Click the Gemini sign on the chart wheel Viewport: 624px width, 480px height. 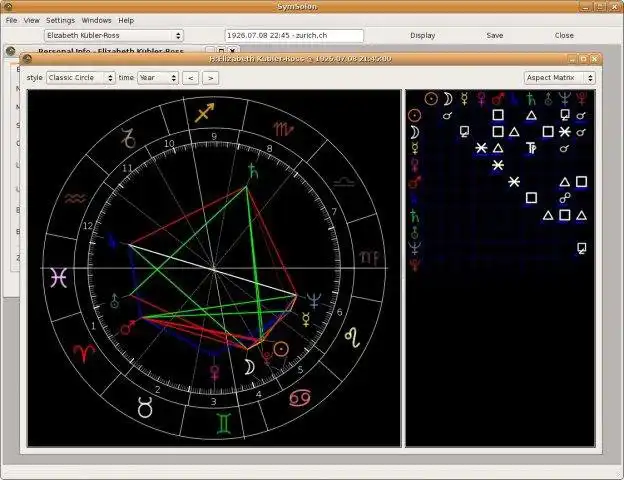224,423
